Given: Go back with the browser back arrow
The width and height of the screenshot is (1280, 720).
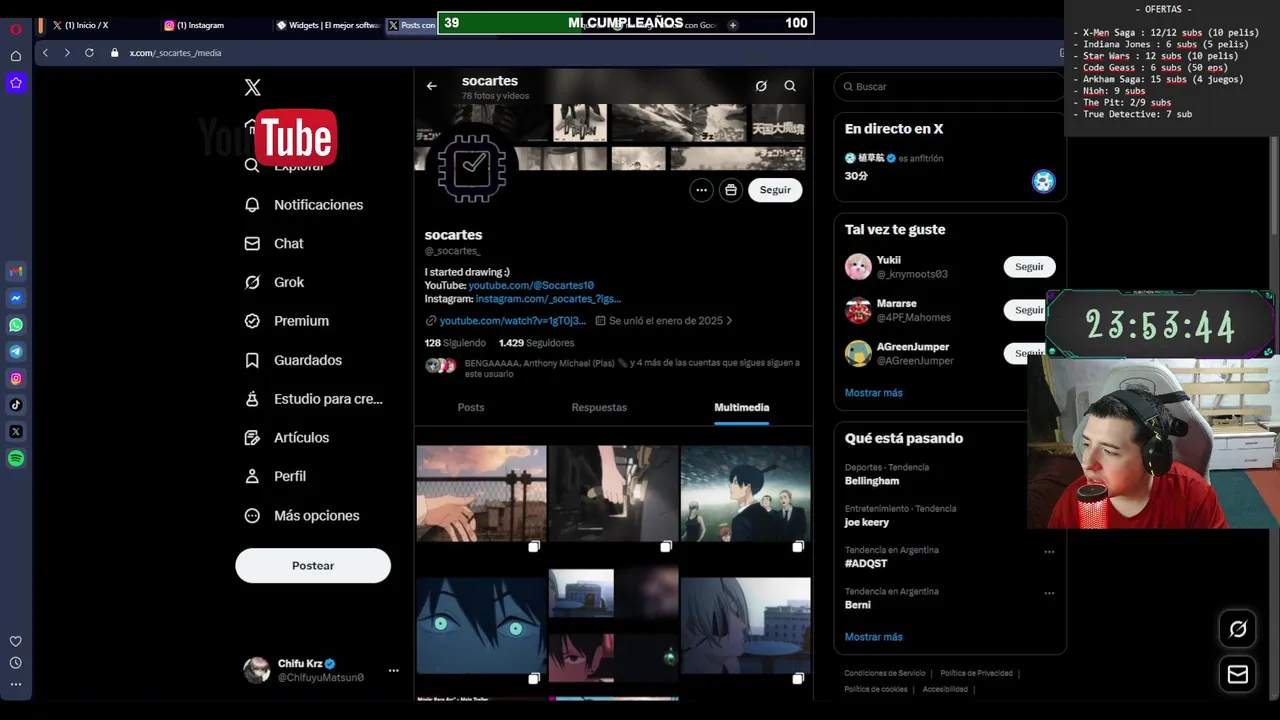Looking at the screenshot, I should tap(45, 53).
